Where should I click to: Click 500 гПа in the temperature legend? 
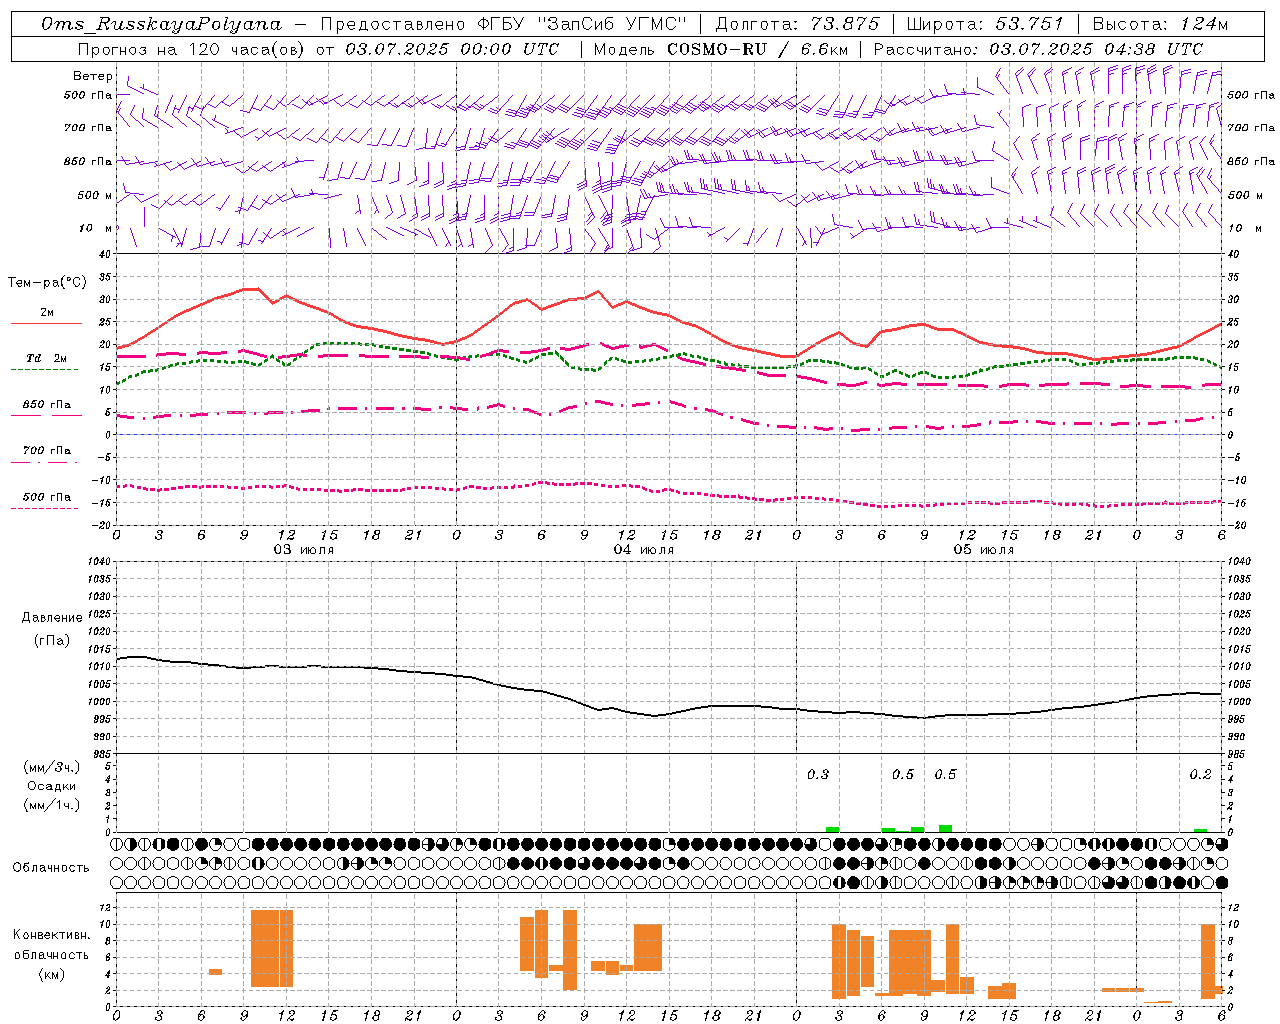coord(46,497)
